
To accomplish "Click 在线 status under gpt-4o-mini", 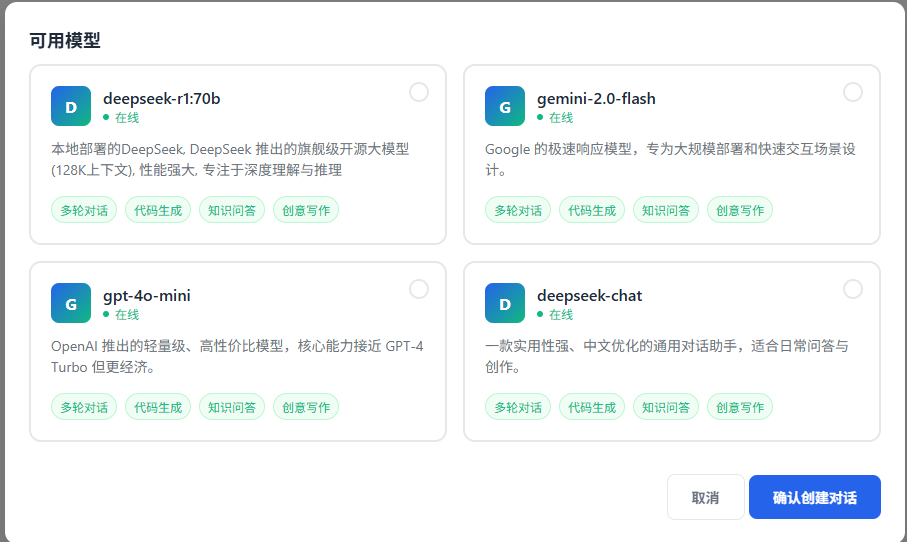I will pyautogui.click(x=121, y=315).
